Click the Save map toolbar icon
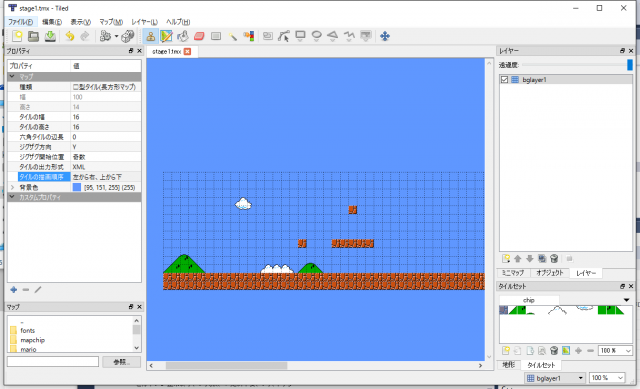The width and height of the screenshot is (640, 389). click(x=50, y=36)
